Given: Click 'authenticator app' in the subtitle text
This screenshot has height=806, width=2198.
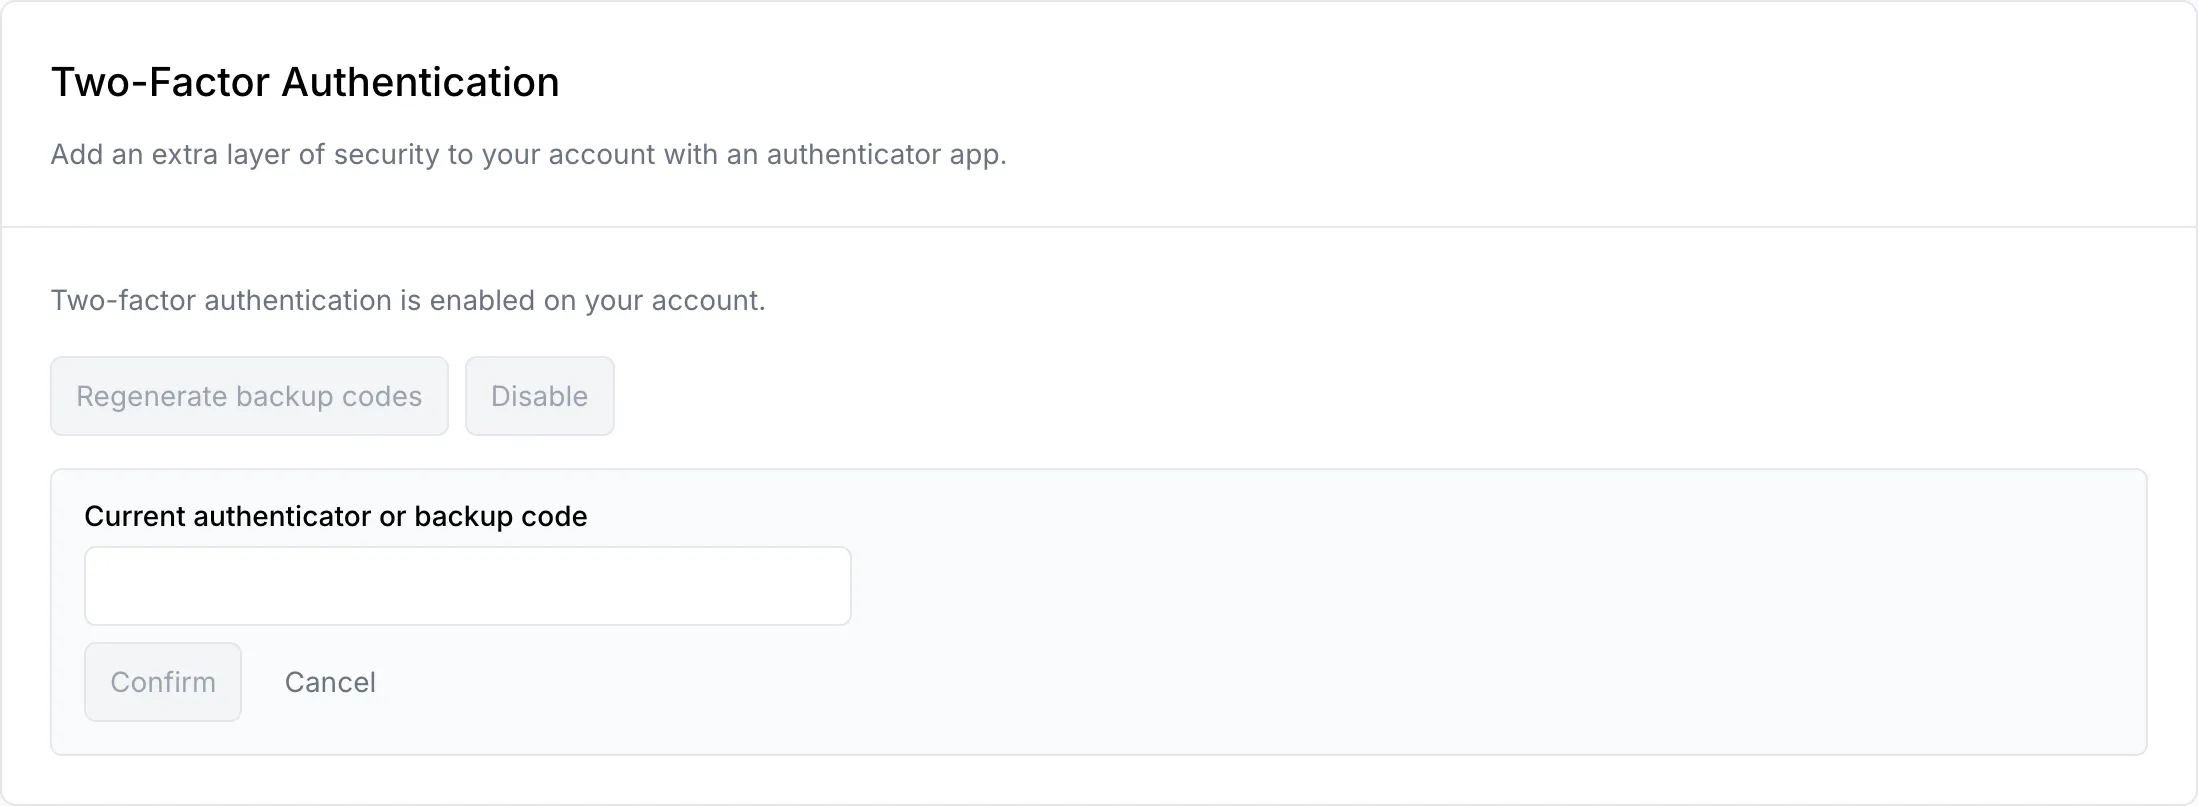Looking at the screenshot, I should tap(886, 155).
